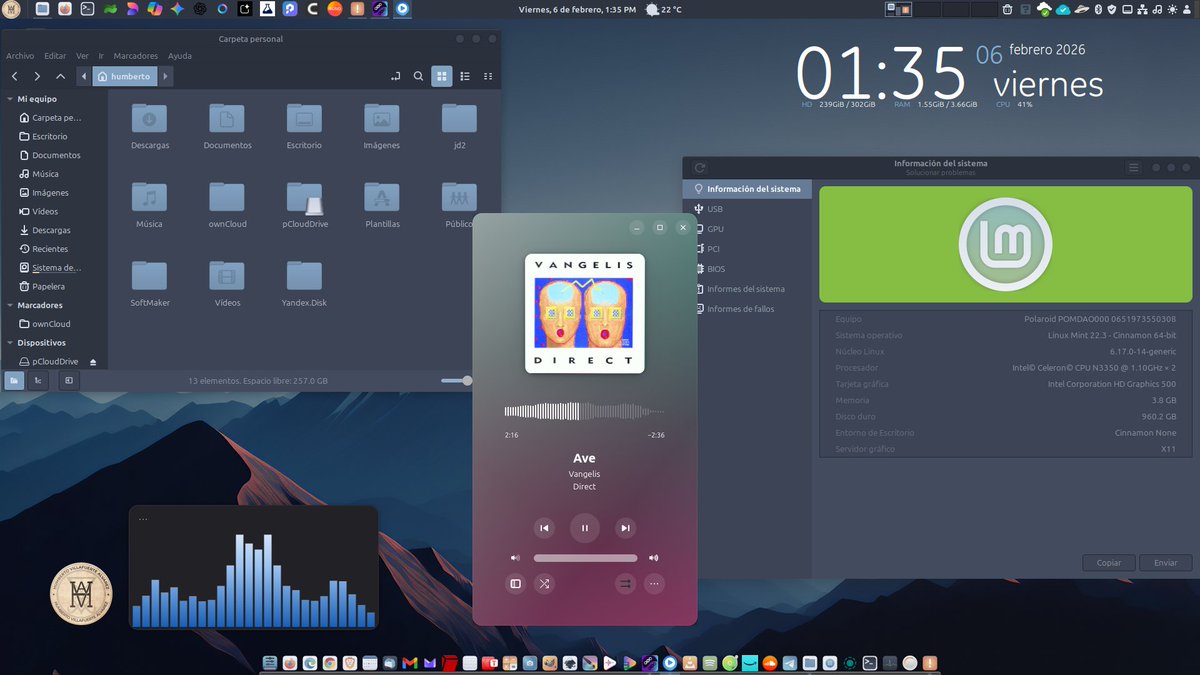
Task: Click the humberto path button
Action: (125, 76)
